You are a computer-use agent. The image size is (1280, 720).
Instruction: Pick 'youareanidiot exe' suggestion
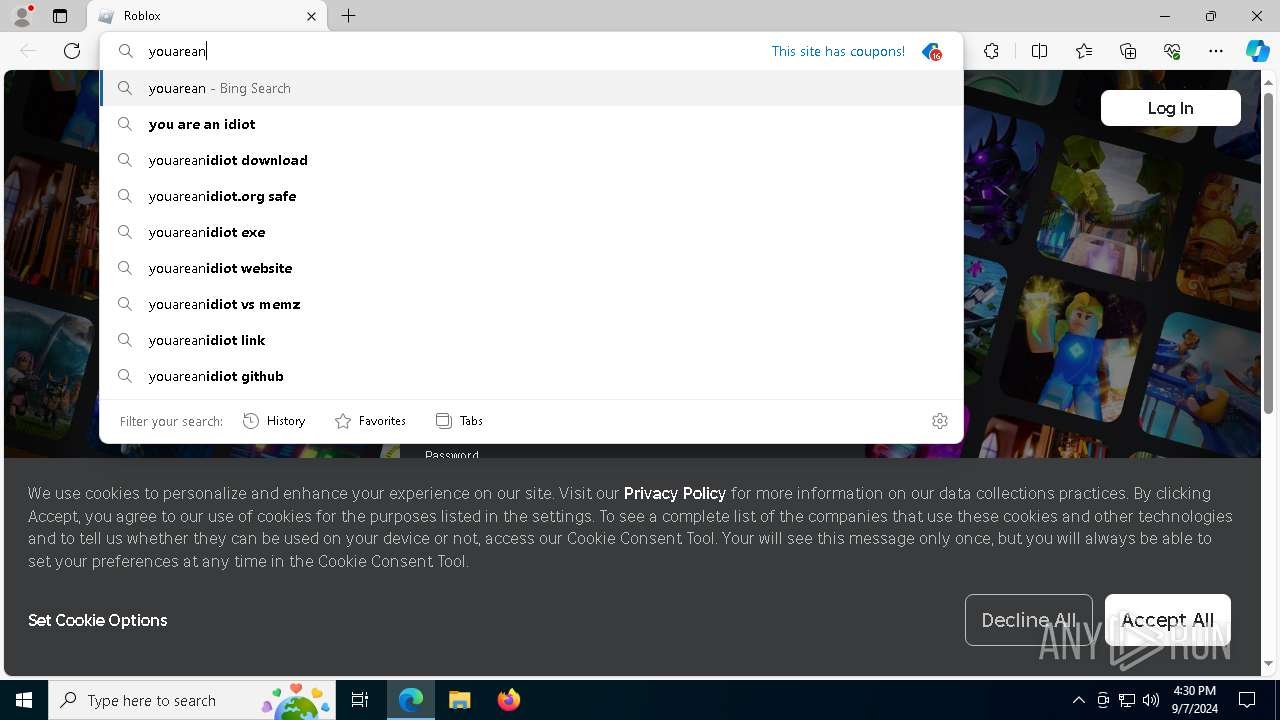click(x=532, y=232)
